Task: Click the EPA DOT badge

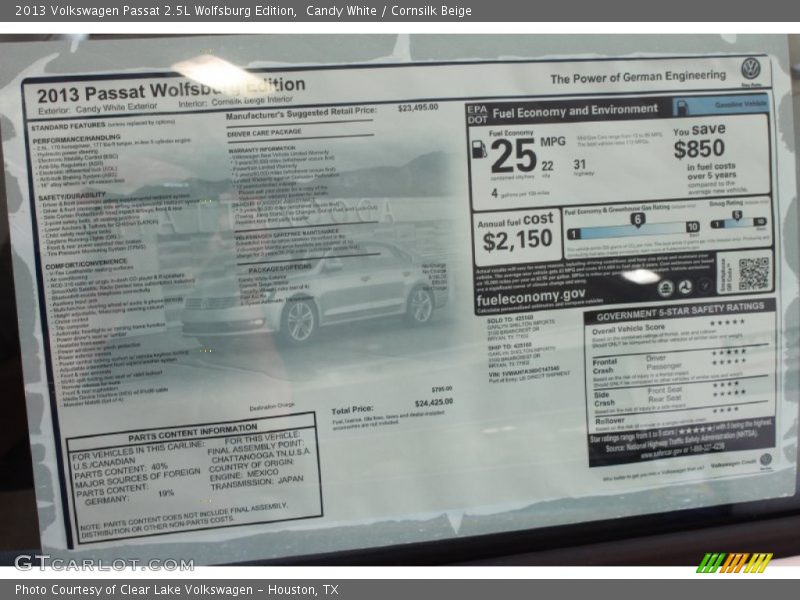Action: click(477, 115)
